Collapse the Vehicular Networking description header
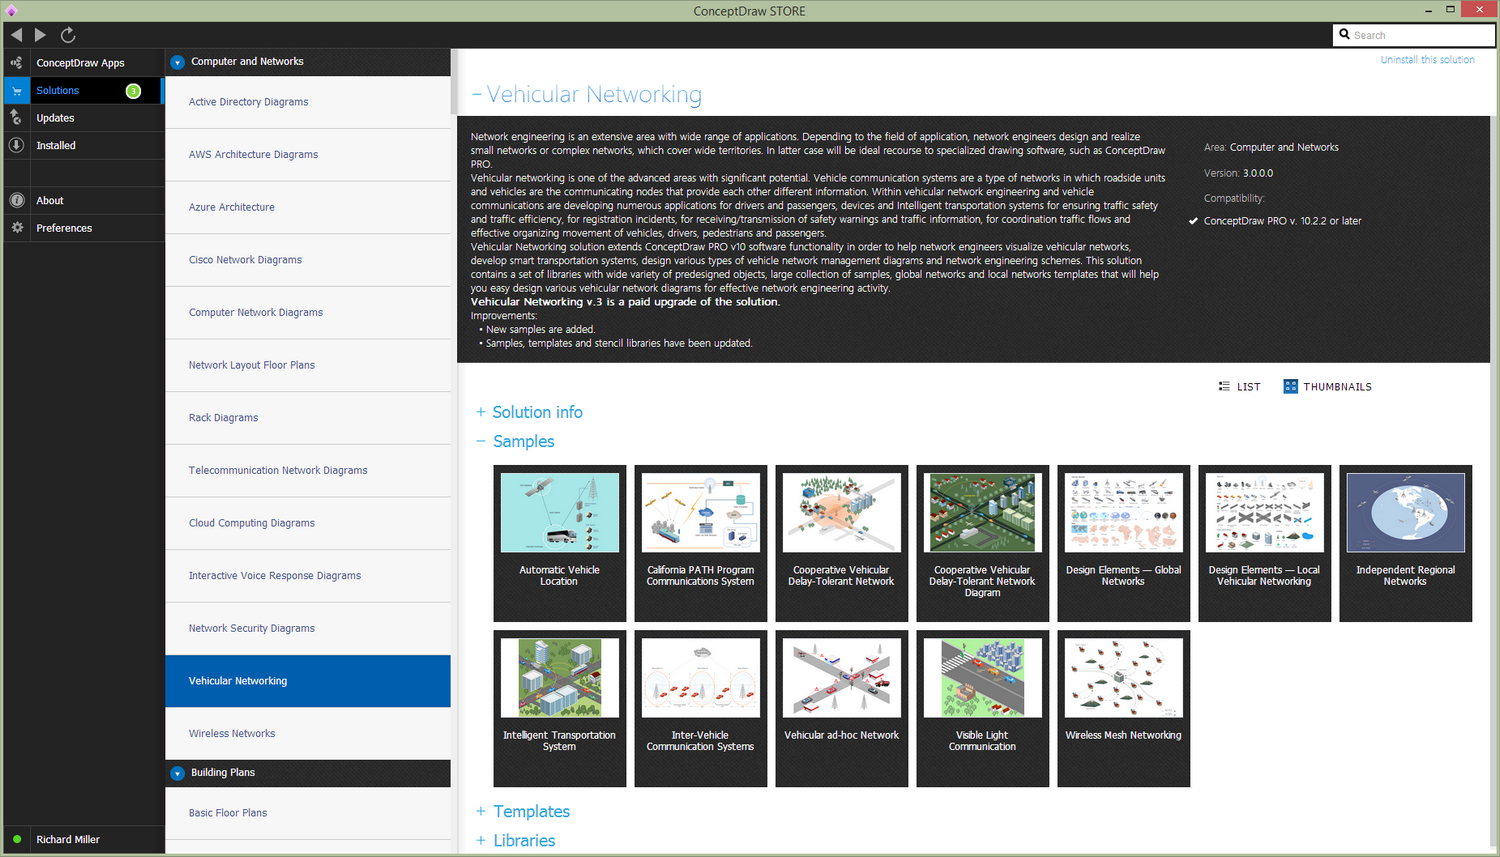 pos(477,95)
